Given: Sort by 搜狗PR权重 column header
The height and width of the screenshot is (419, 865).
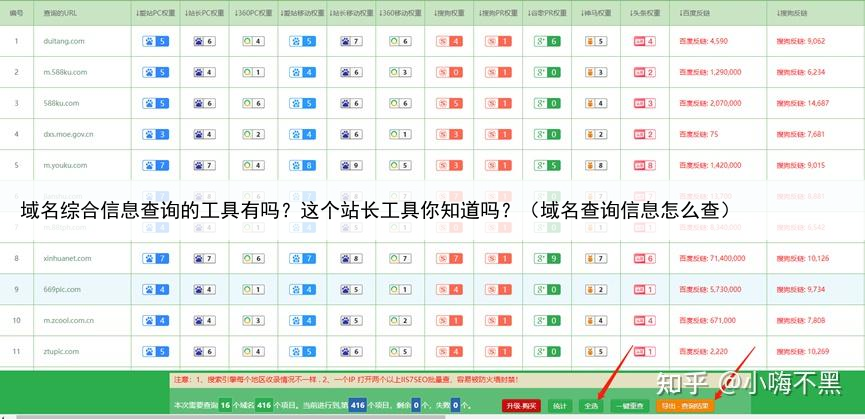Looking at the screenshot, I should tap(497, 13).
